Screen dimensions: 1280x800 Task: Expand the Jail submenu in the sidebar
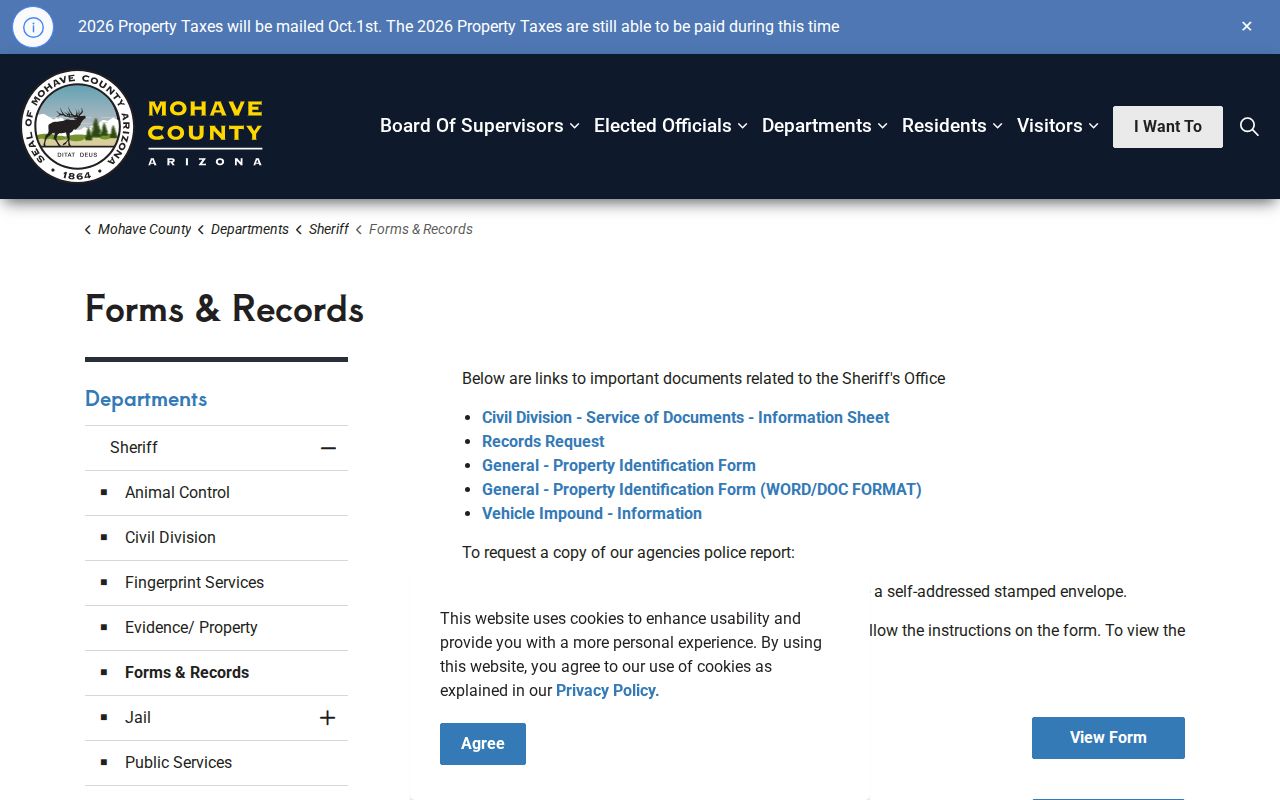click(x=327, y=718)
